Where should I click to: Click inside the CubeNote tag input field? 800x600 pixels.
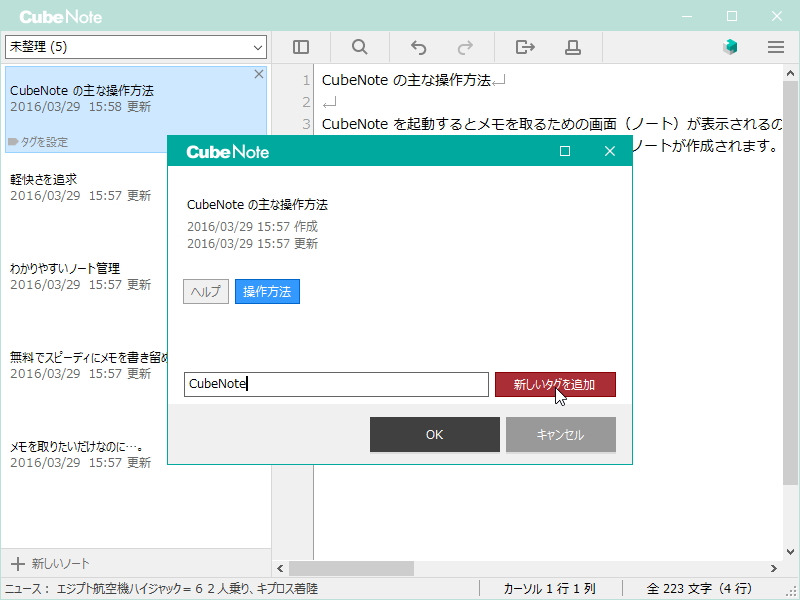click(336, 384)
